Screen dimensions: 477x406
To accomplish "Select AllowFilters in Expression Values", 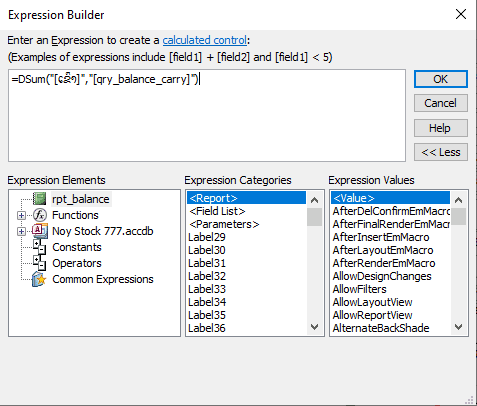I will tap(359, 289).
